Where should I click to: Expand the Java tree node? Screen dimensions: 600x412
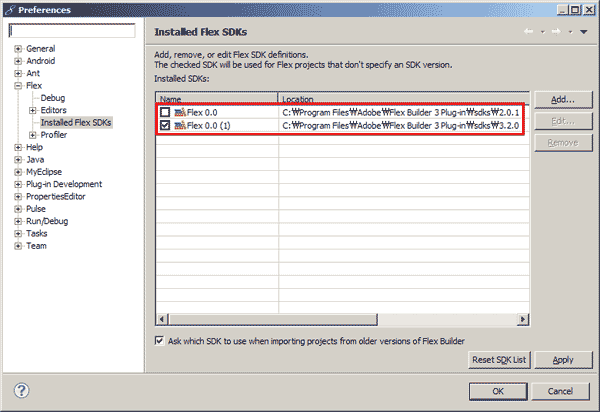tap(18, 160)
